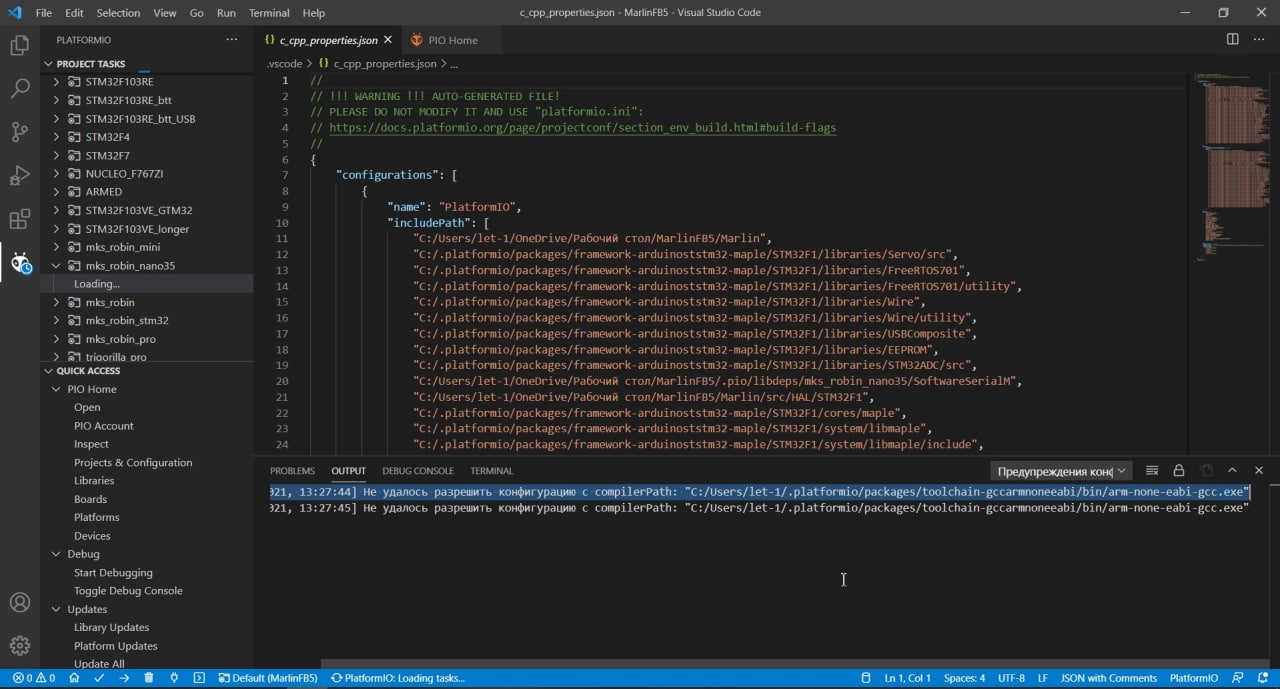Click the PlatformIO Home icon in status bar

[74, 678]
